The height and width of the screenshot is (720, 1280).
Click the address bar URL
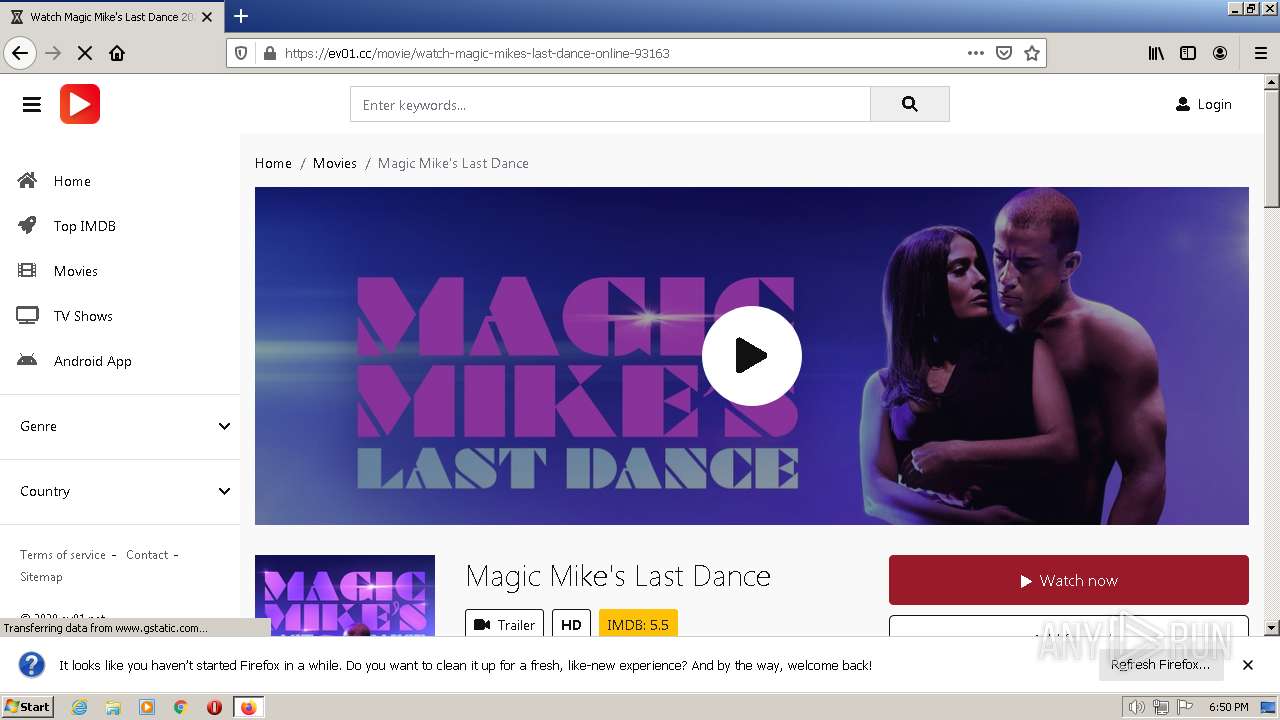pyautogui.click(x=477, y=53)
